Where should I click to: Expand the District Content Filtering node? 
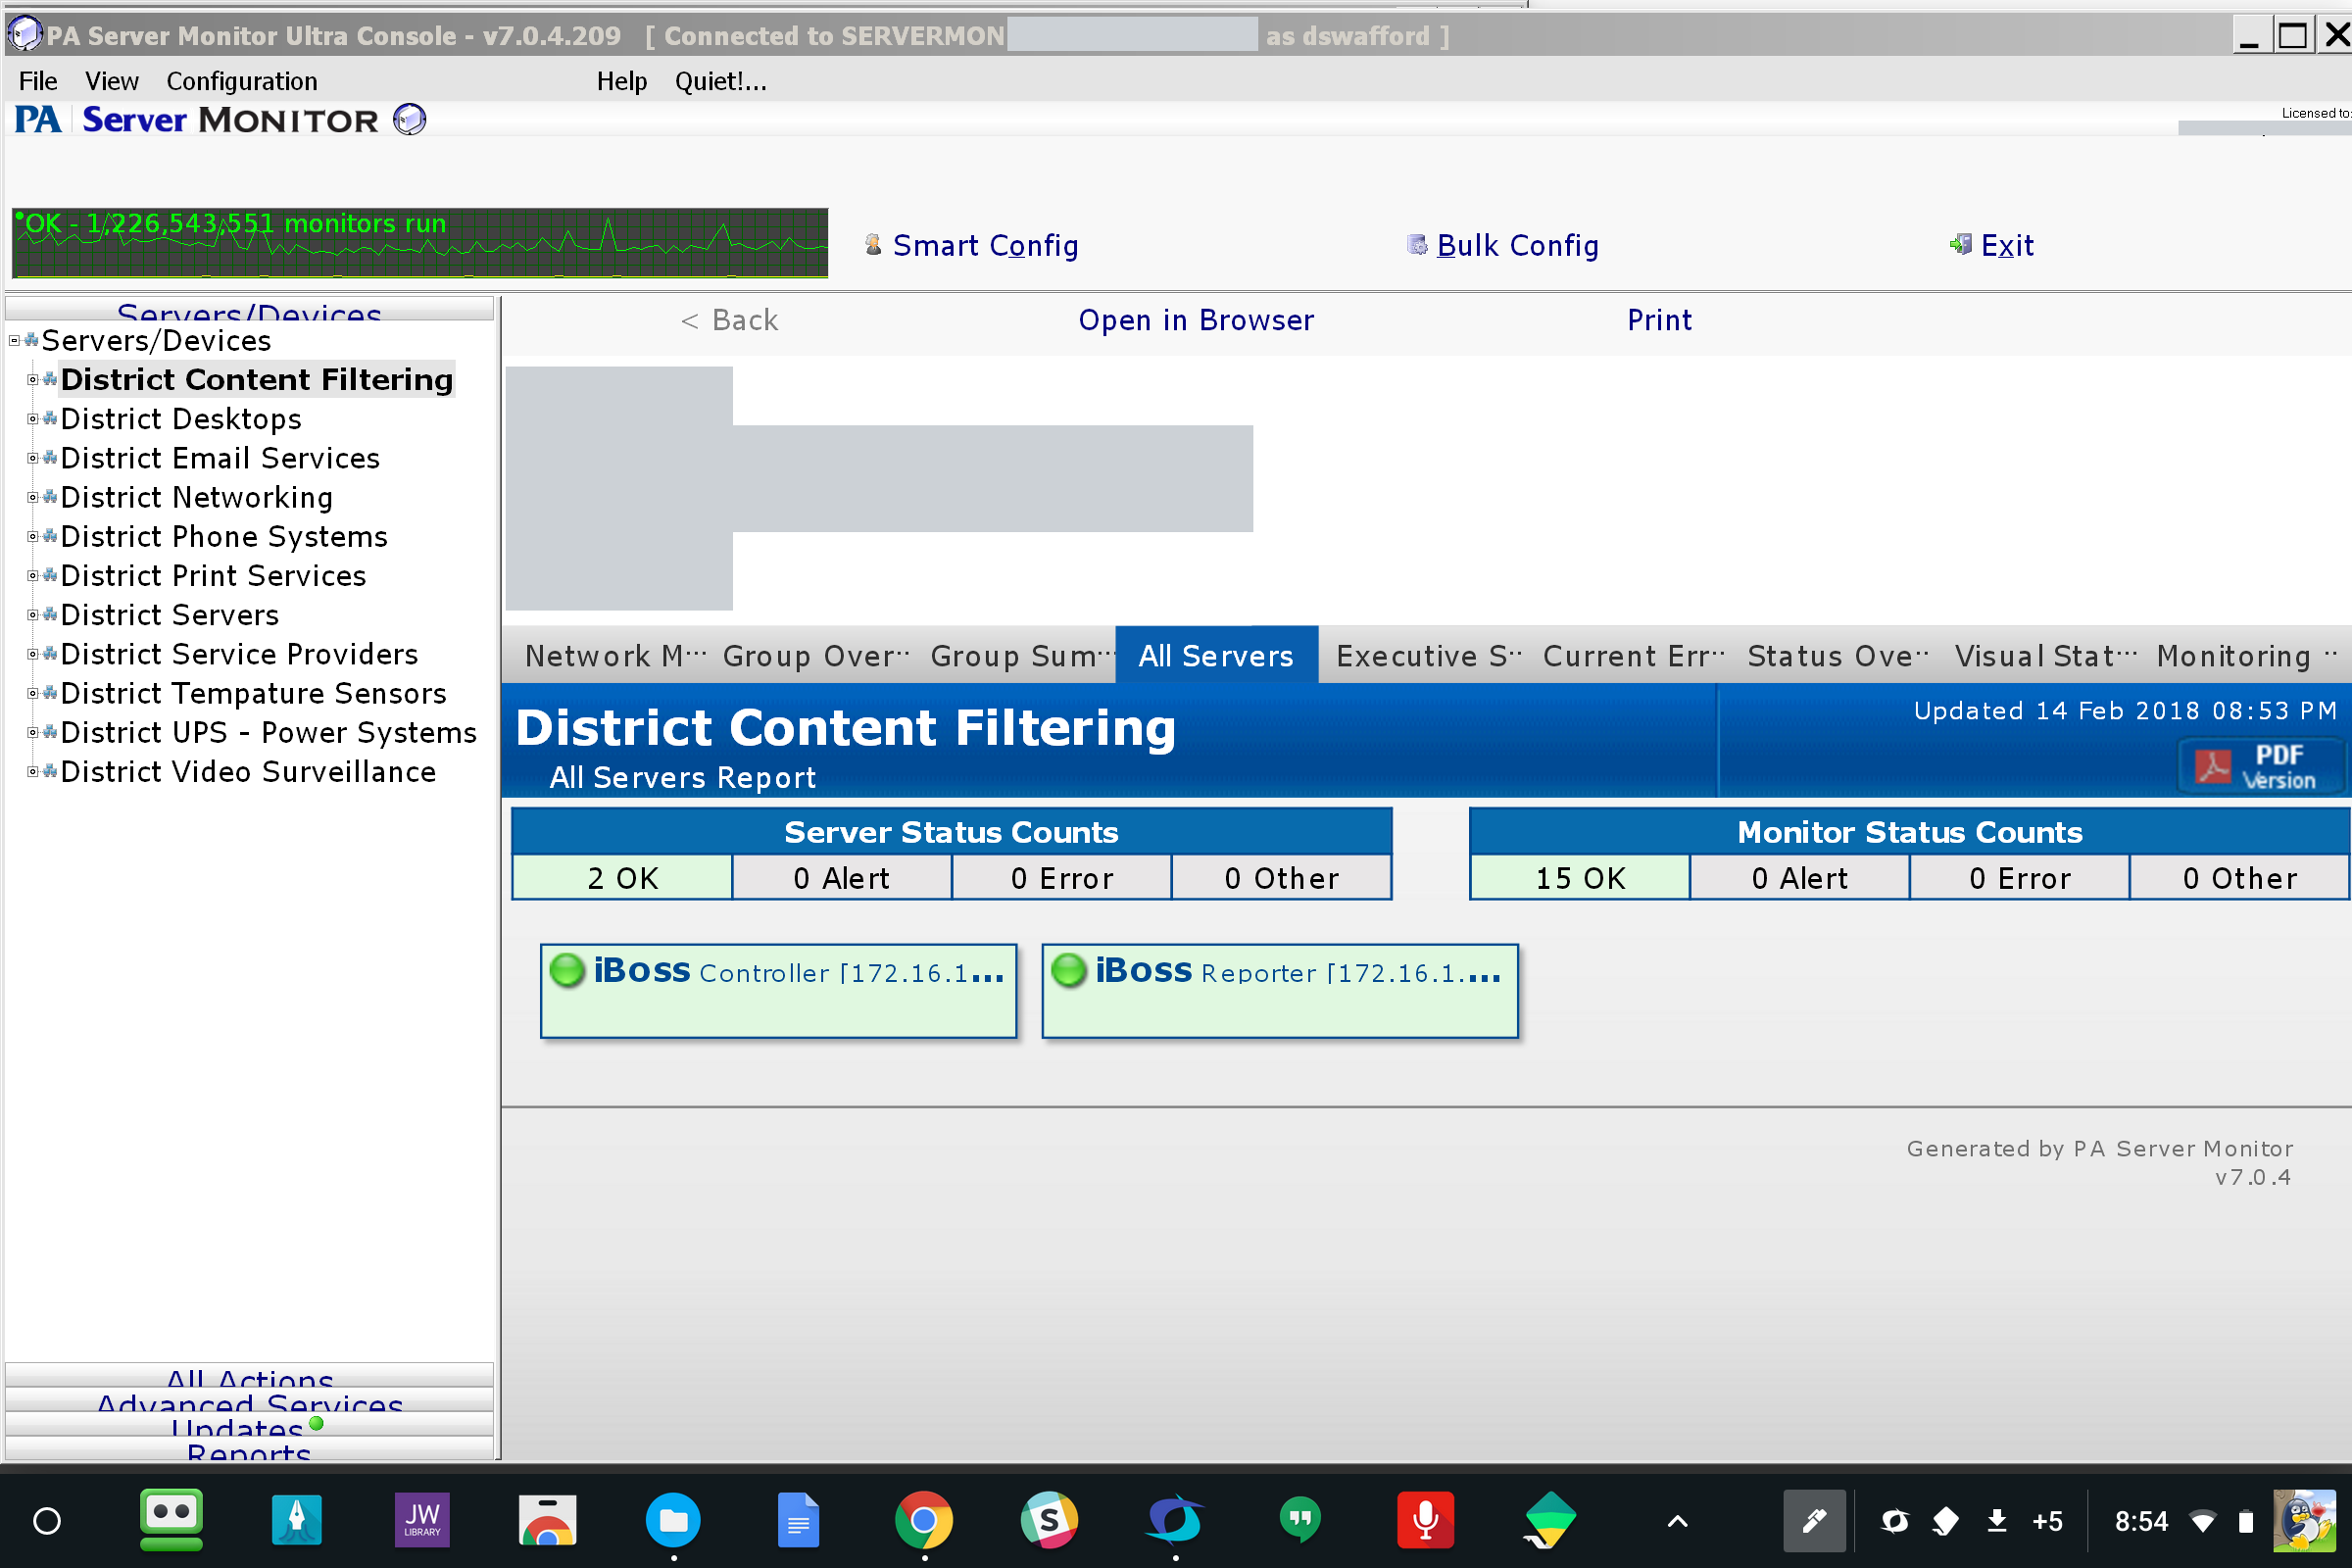pos(32,380)
